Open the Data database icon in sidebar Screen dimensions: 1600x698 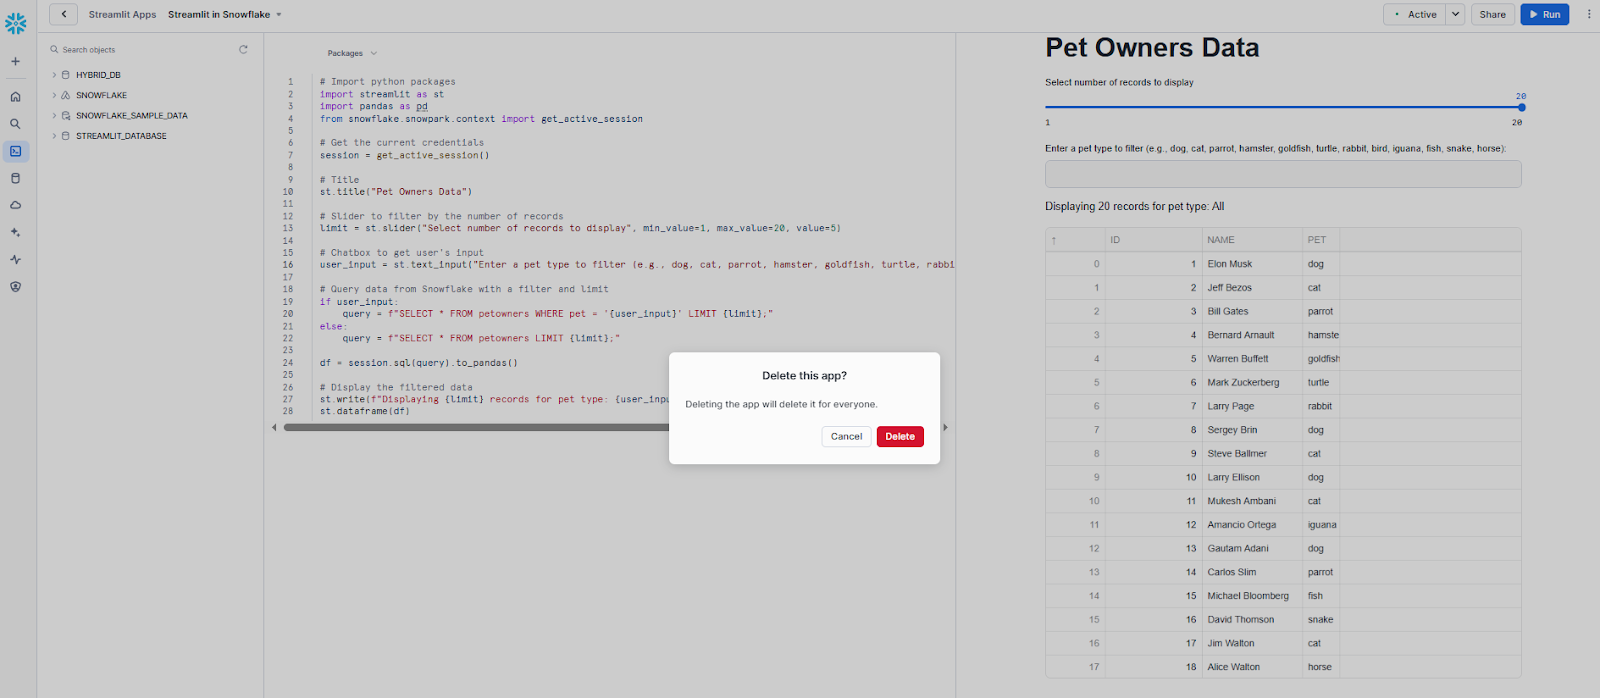click(x=15, y=178)
